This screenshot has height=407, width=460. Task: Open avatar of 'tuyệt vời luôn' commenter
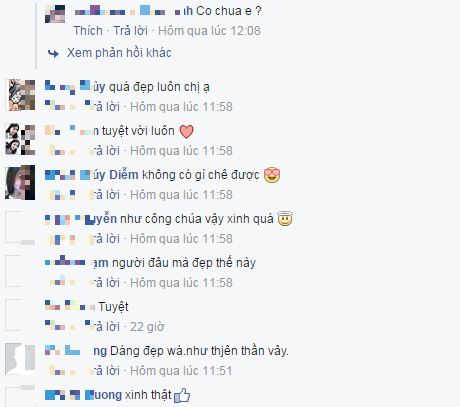[x=20, y=139]
